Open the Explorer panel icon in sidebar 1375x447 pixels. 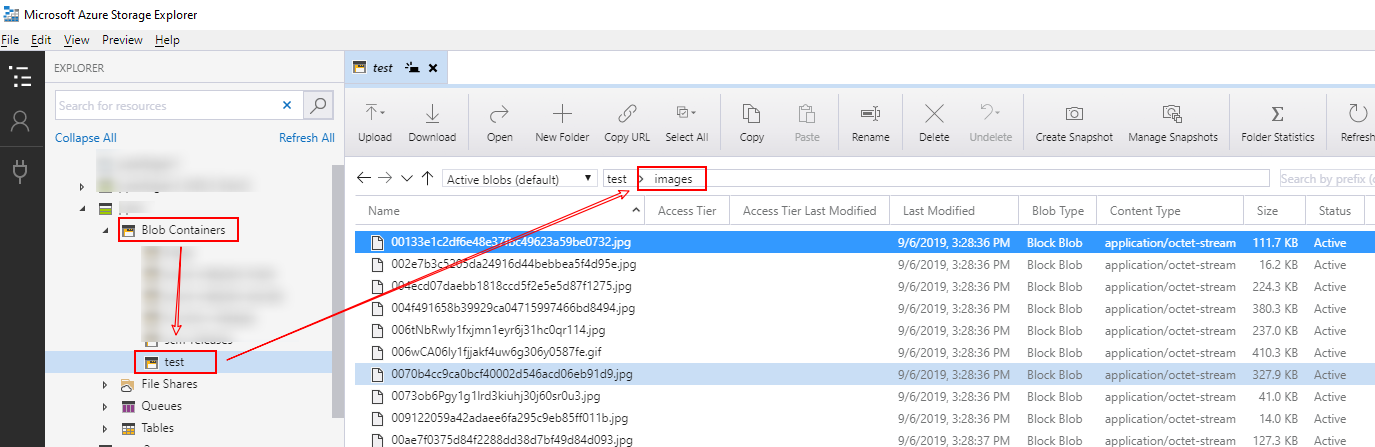pos(21,77)
